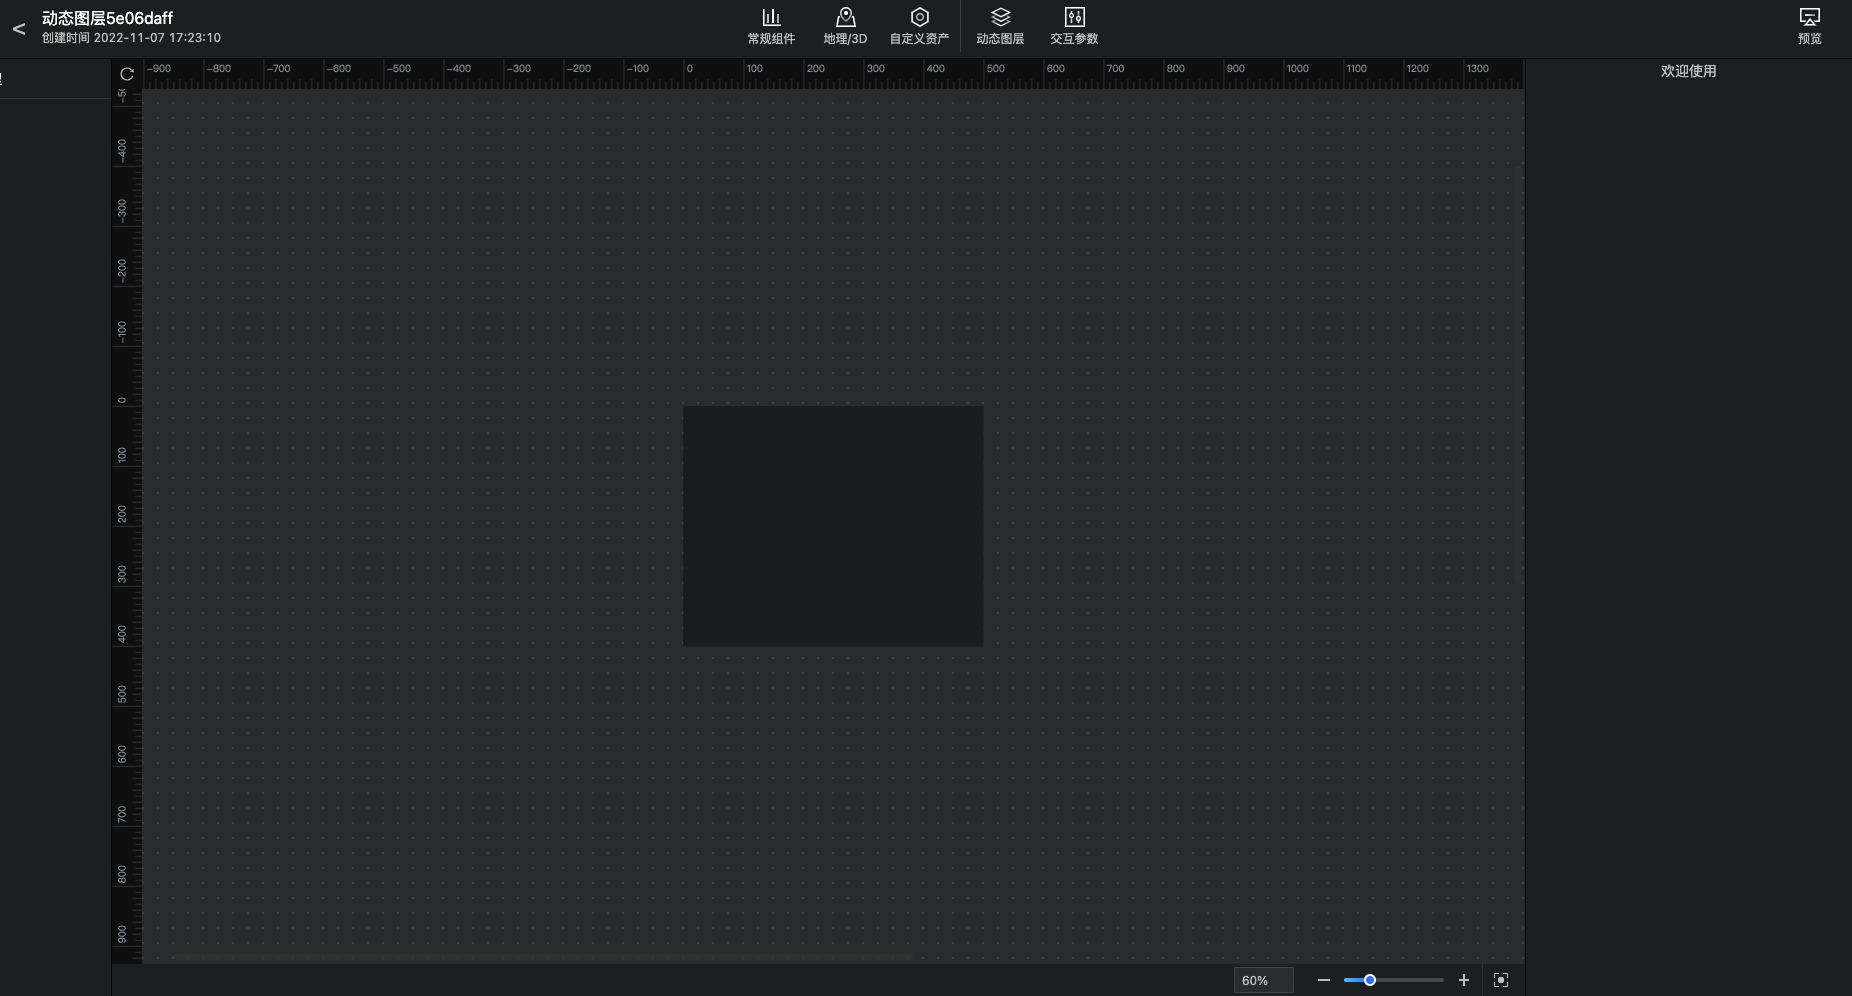Open the 常规组件 components menu
Viewport: 1852px width, 996px height.
tap(771, 27)
